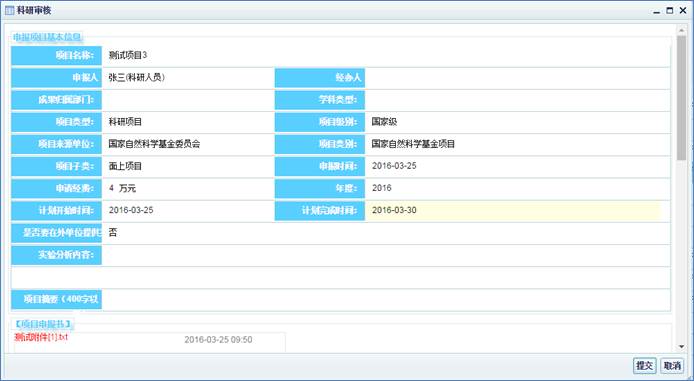Click the 项目子类 value 面上项目

tap(125, 166)
